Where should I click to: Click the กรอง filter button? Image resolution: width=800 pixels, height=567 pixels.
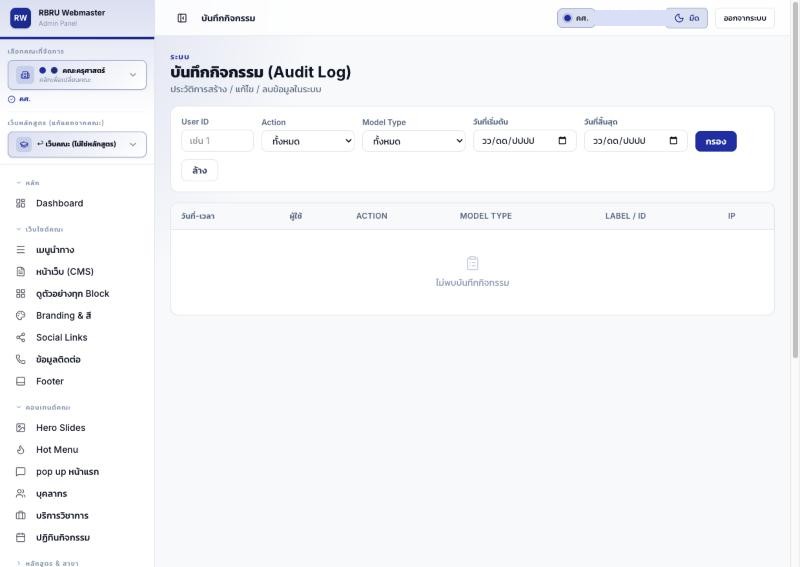click(x=716, y=141)
